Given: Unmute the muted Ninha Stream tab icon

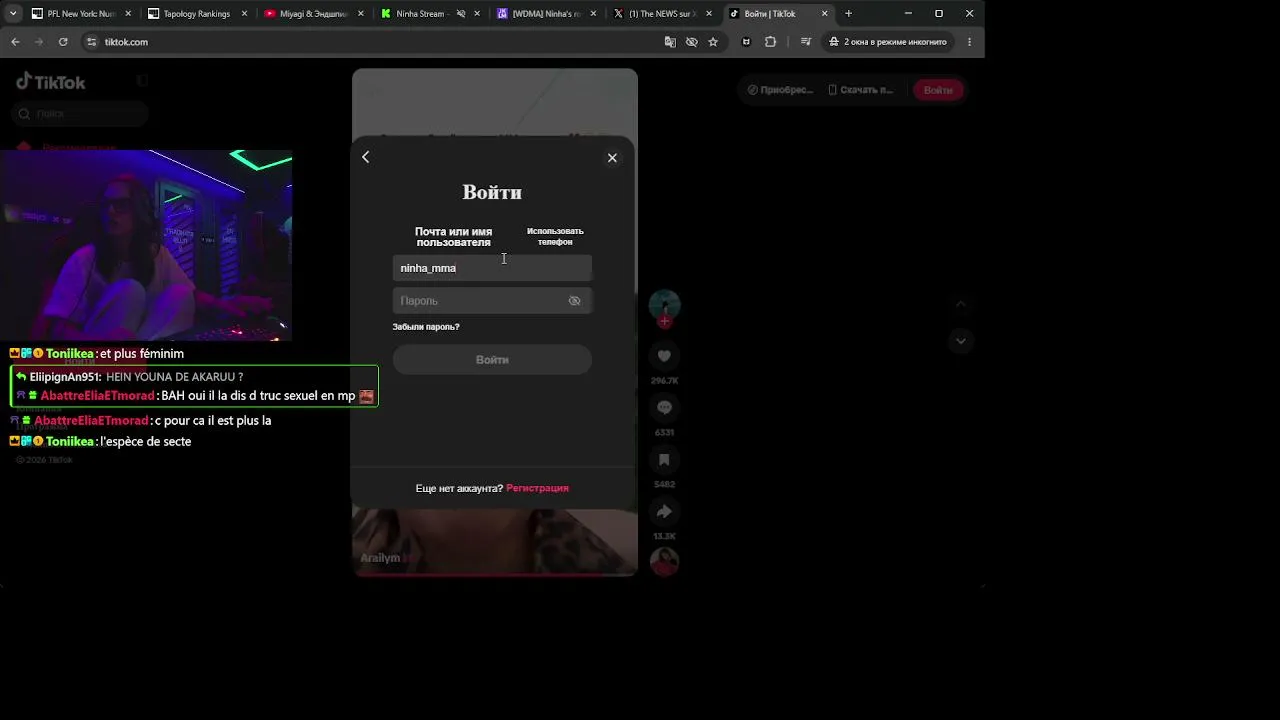Looking at the screenshot, I should [461, 14].
